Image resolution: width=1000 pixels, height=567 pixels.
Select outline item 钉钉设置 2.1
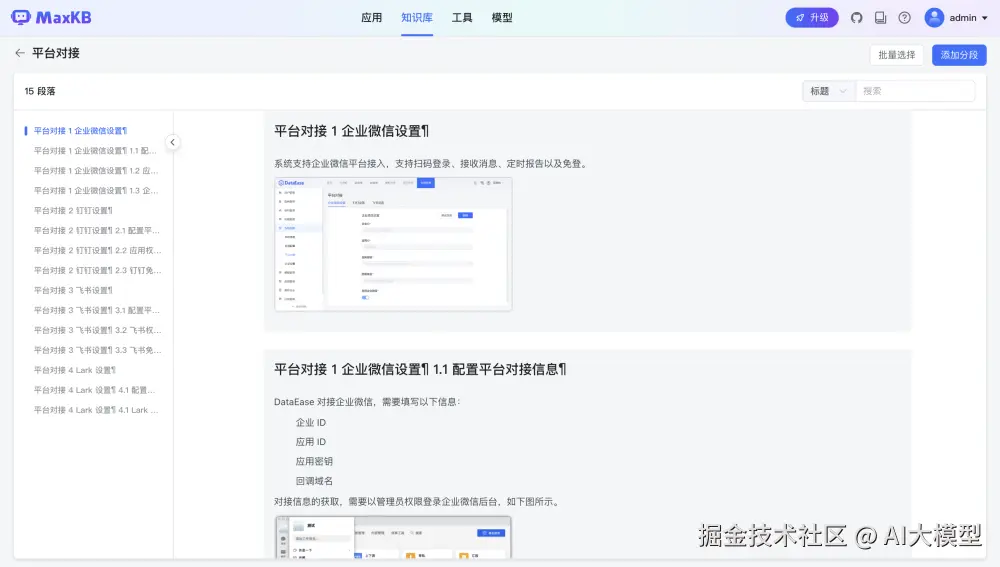click(97, 230)
